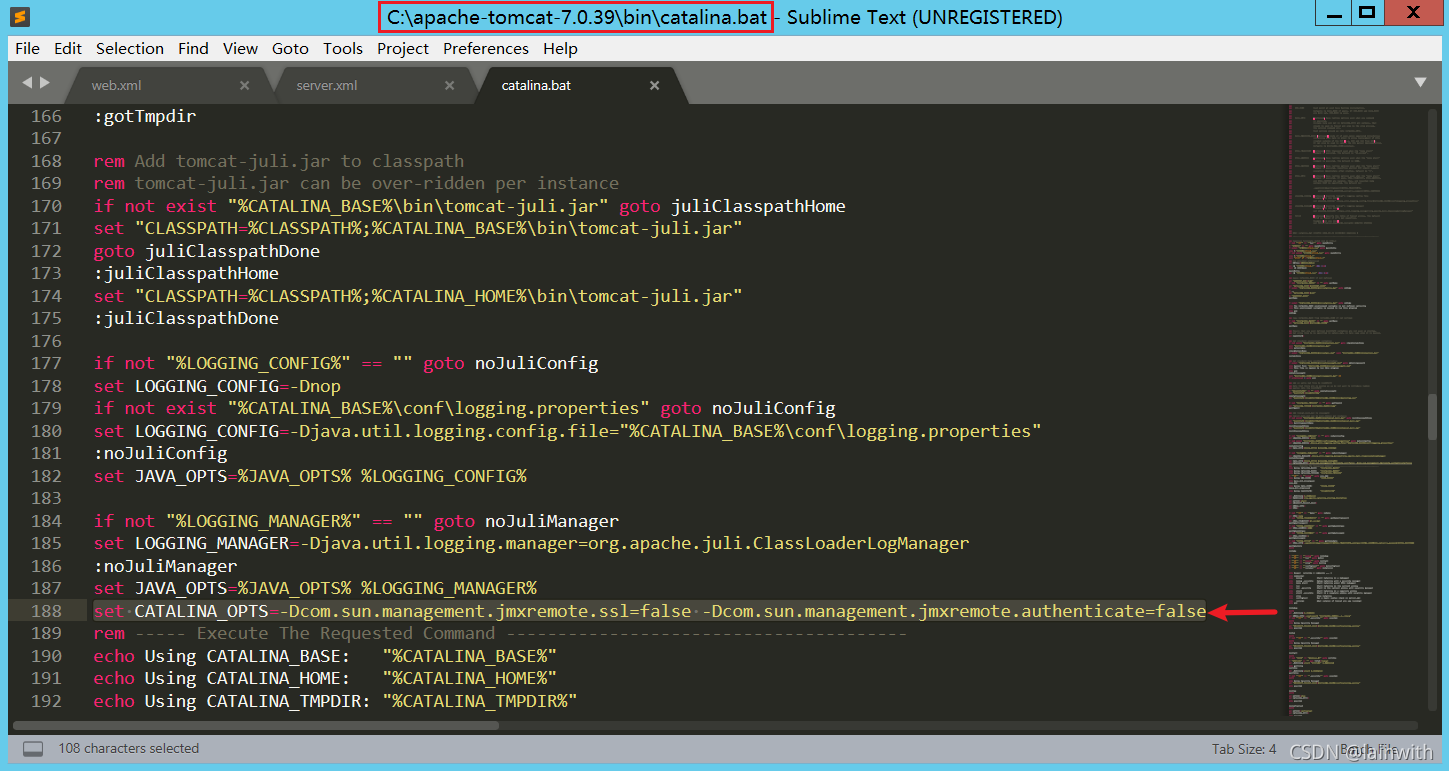Open the Goto menu
The width and height of the screenshot is (1449, 771).
[x=290, y=48]
